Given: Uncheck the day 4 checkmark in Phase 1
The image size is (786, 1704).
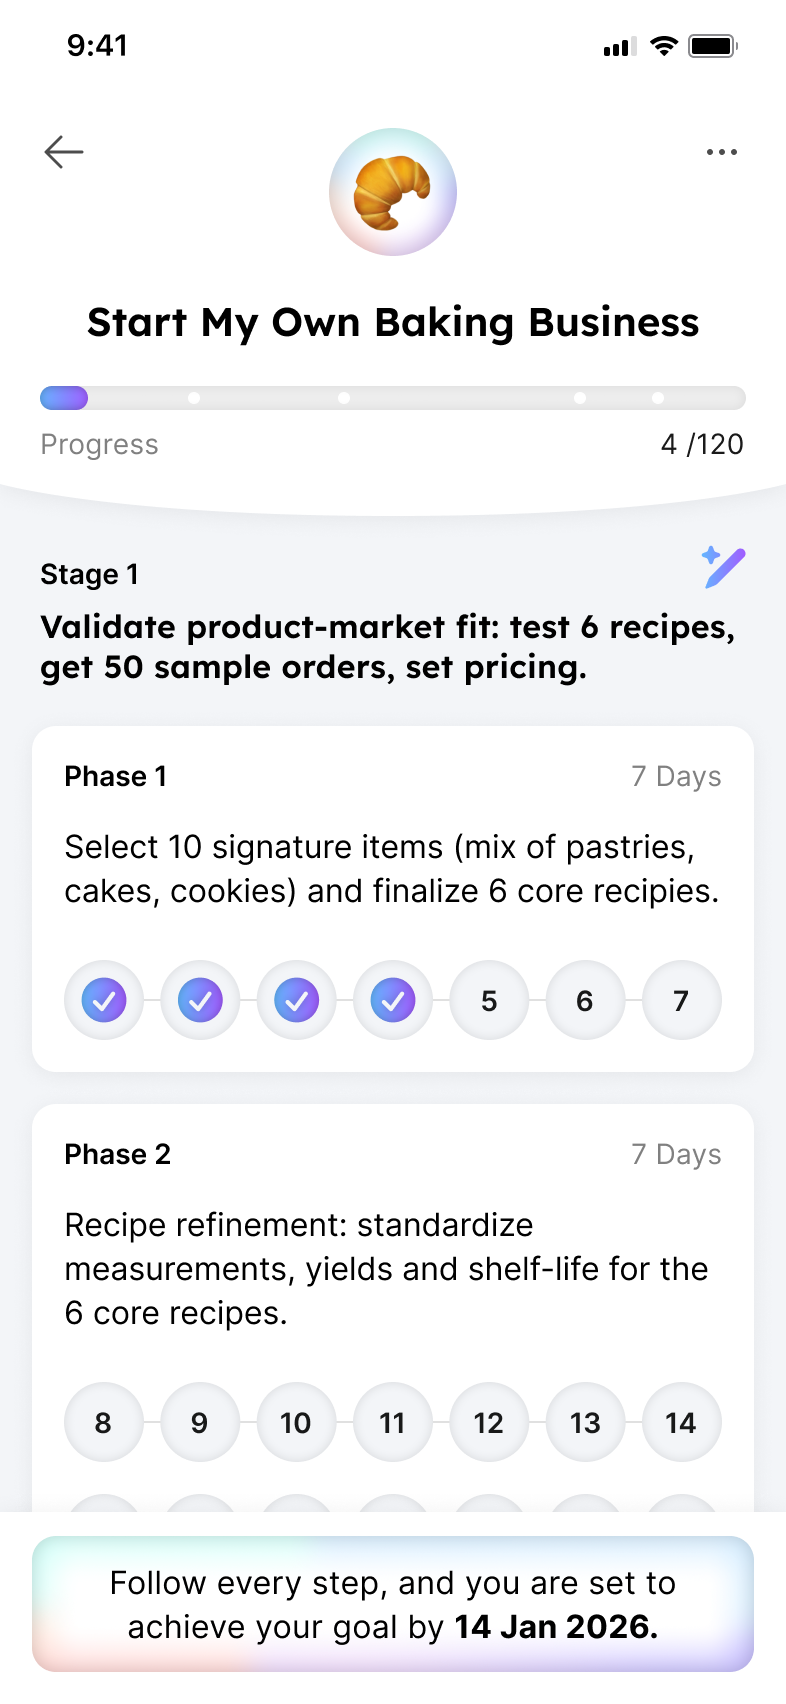Looking at the screenshot, I should point(393,1000).
